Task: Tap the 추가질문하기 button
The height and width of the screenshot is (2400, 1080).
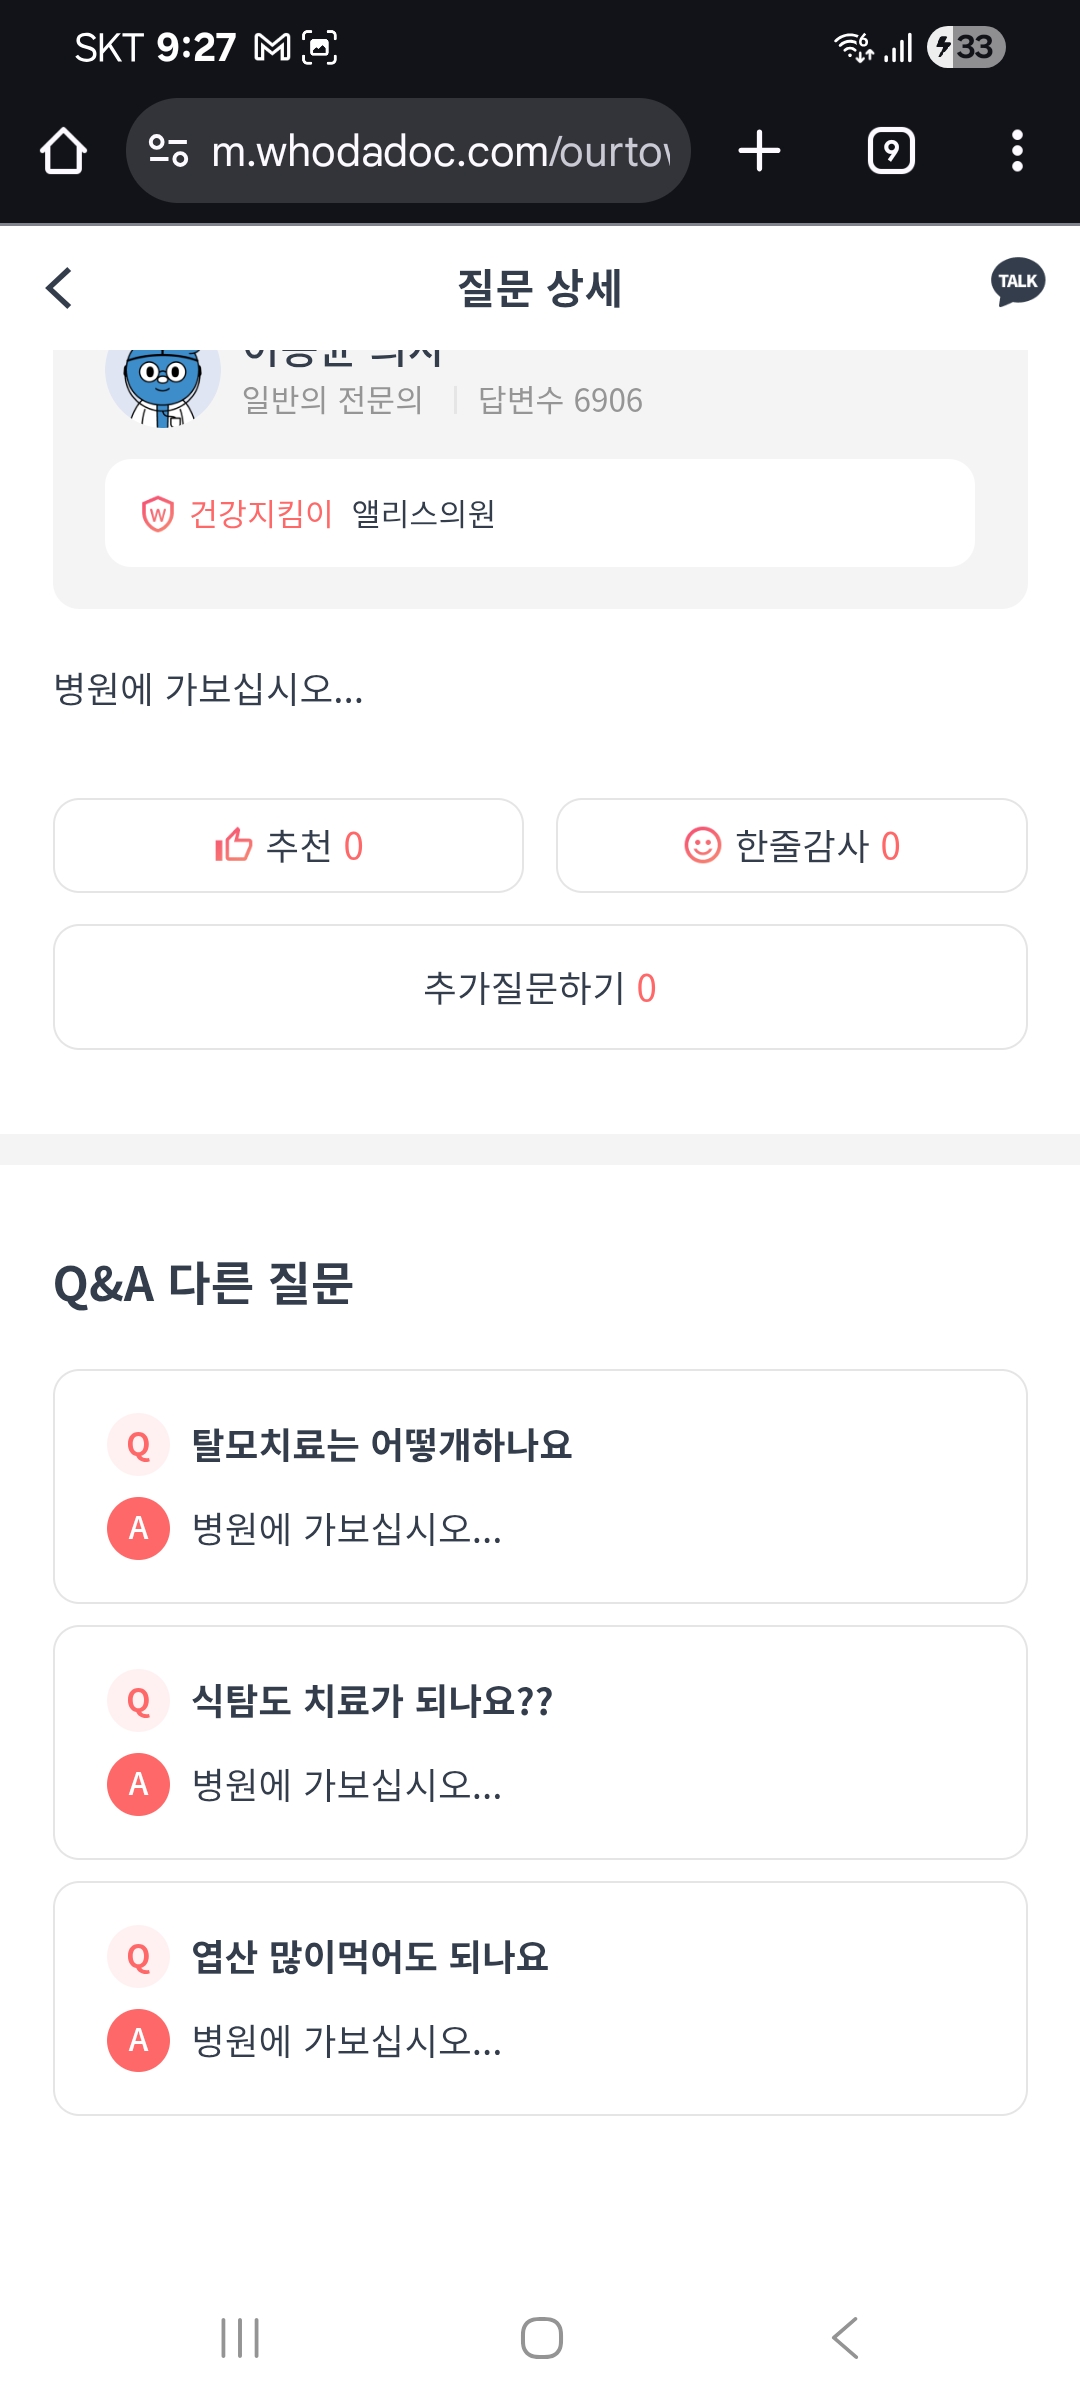Action: pyautogui.click(x=540, y=987)
